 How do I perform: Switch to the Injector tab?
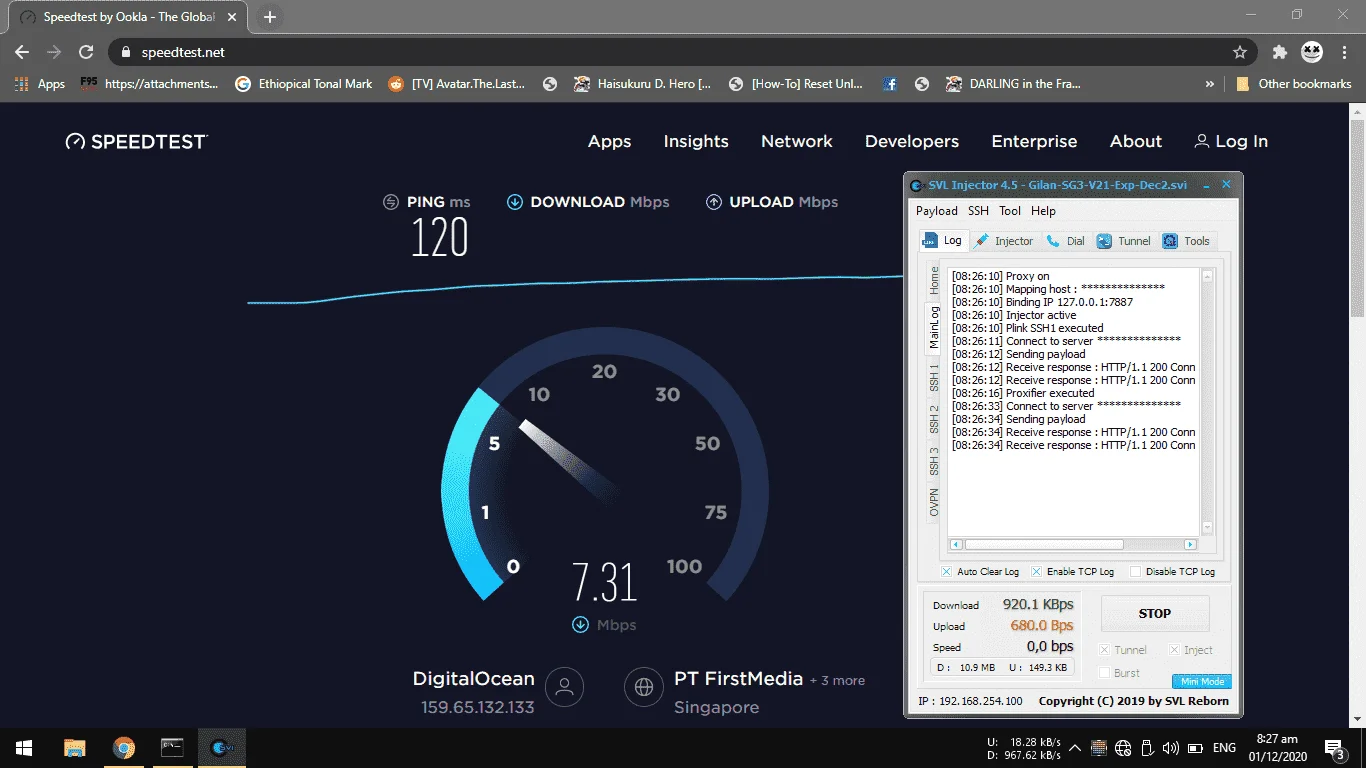pyautogui.click(x=1004, y=241)
